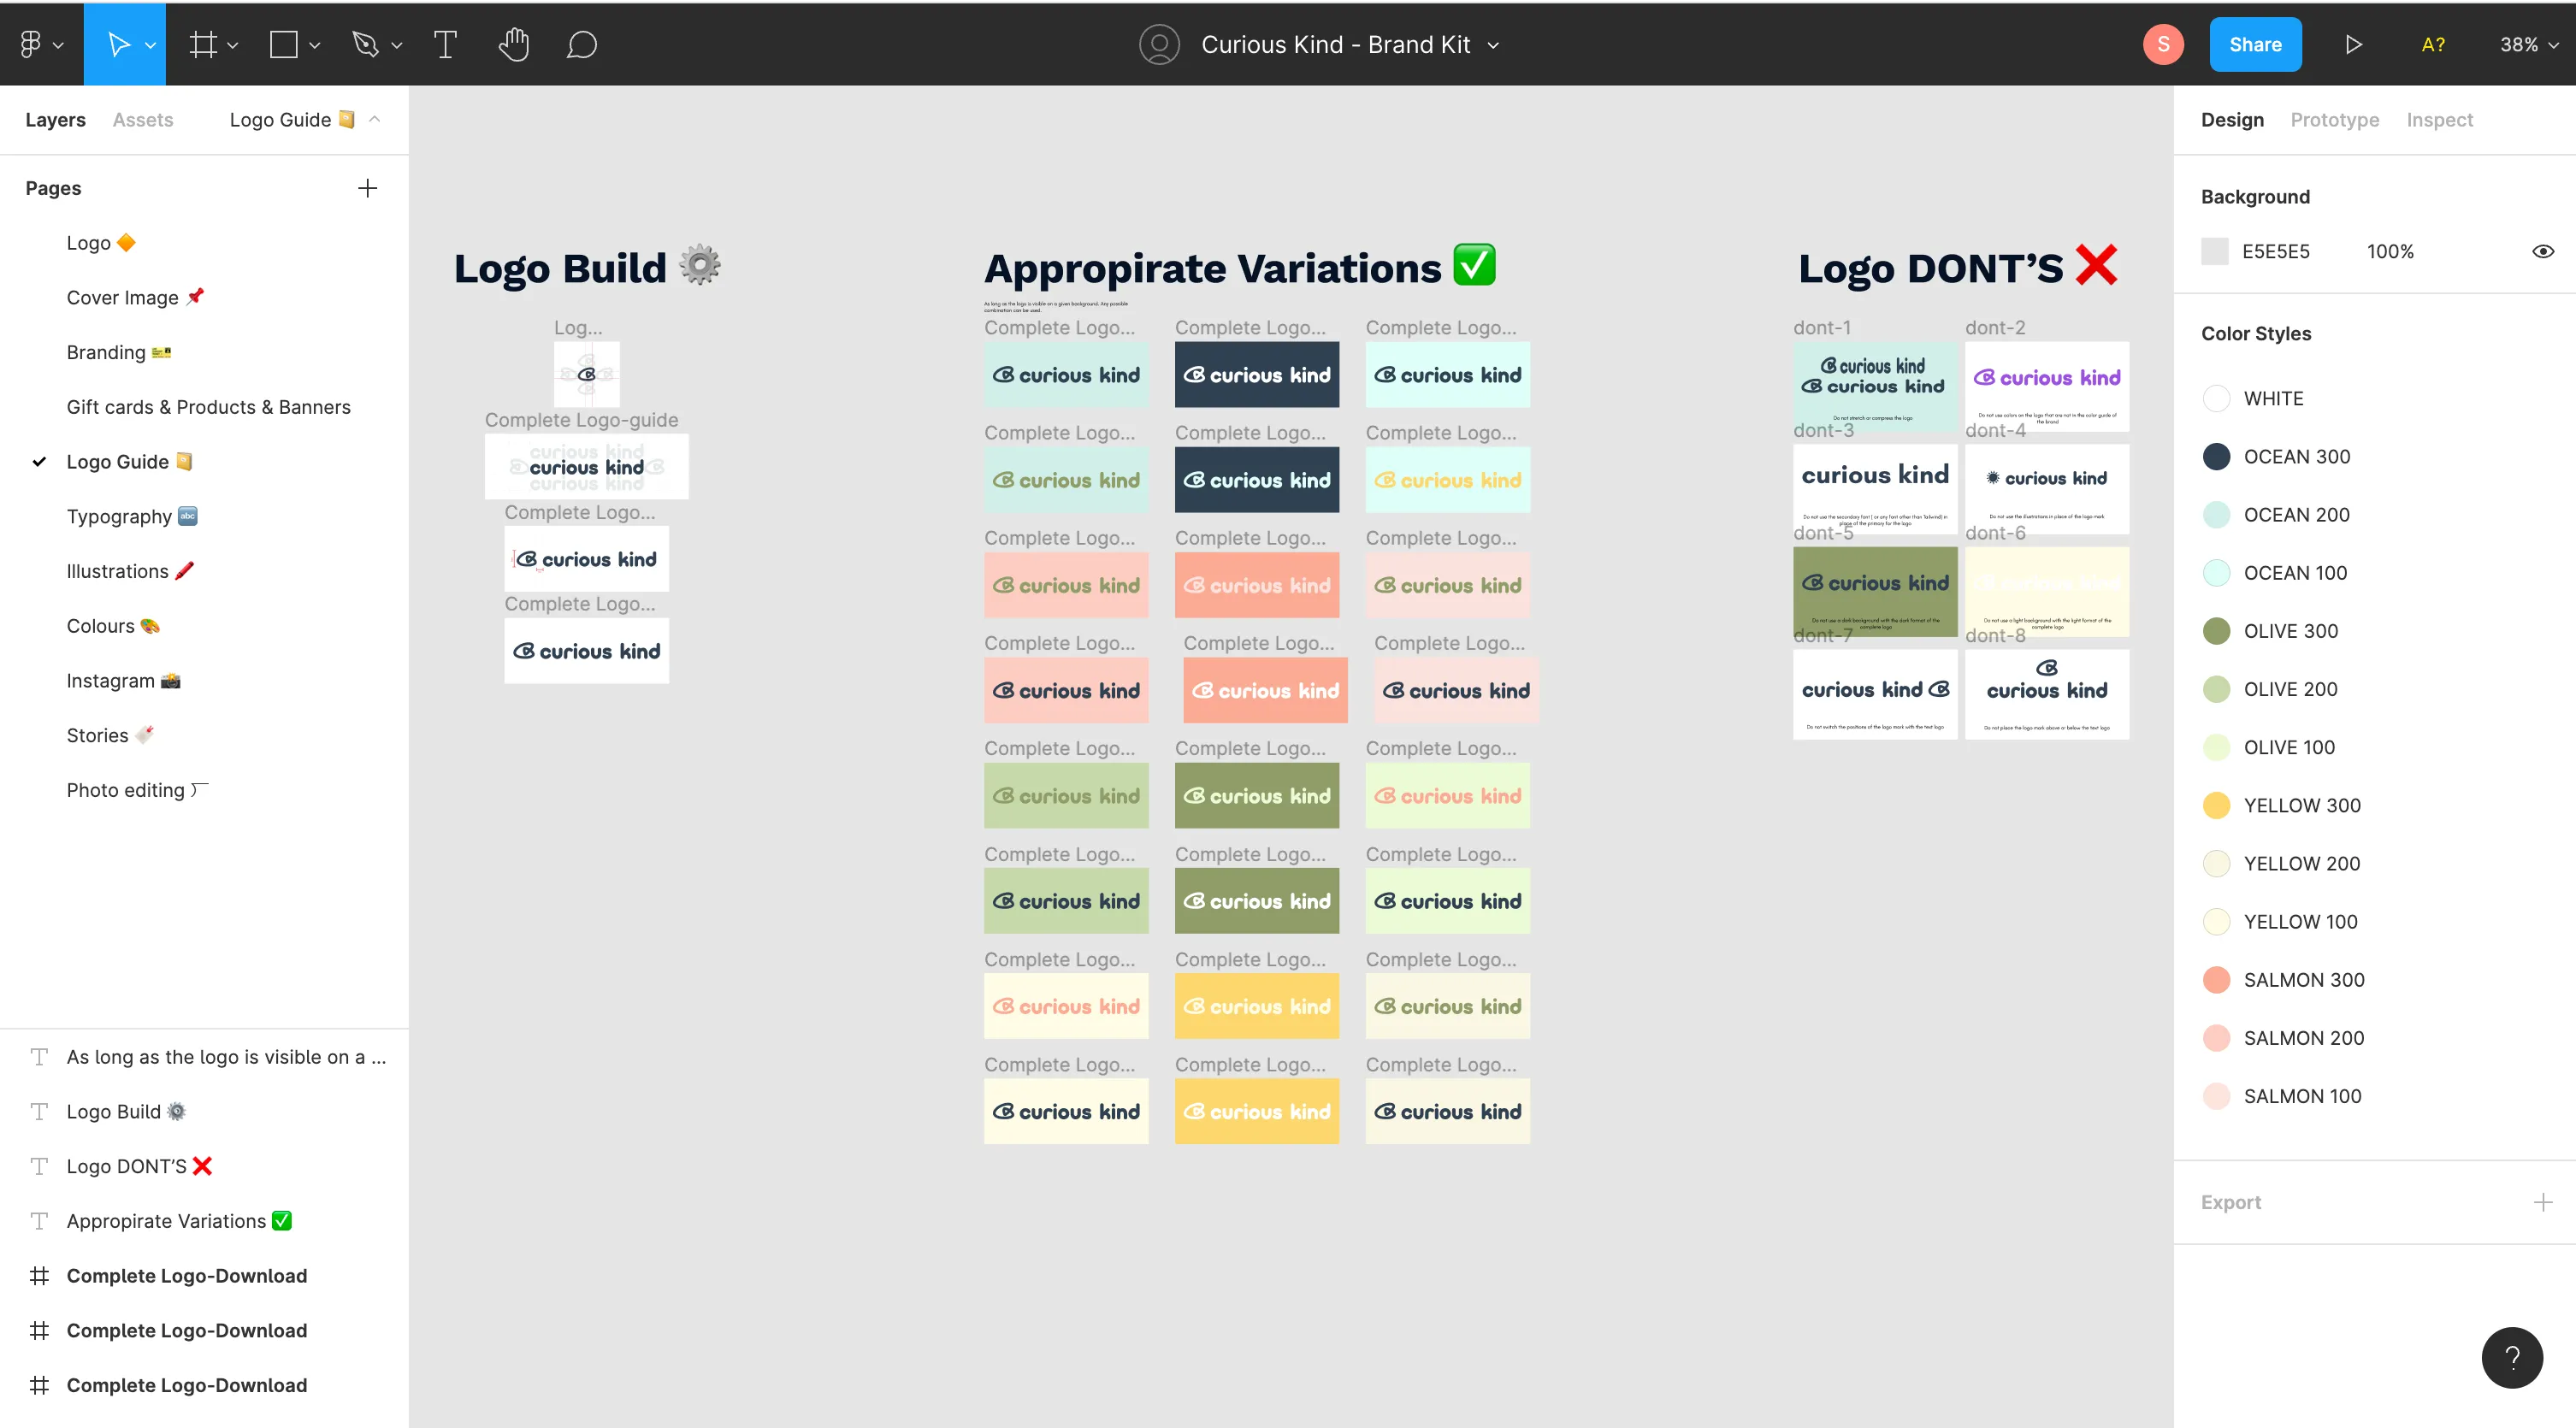This screenshot has height=1428, width=2576.
Task: Select the Frame tool
Action: [203, 44]
